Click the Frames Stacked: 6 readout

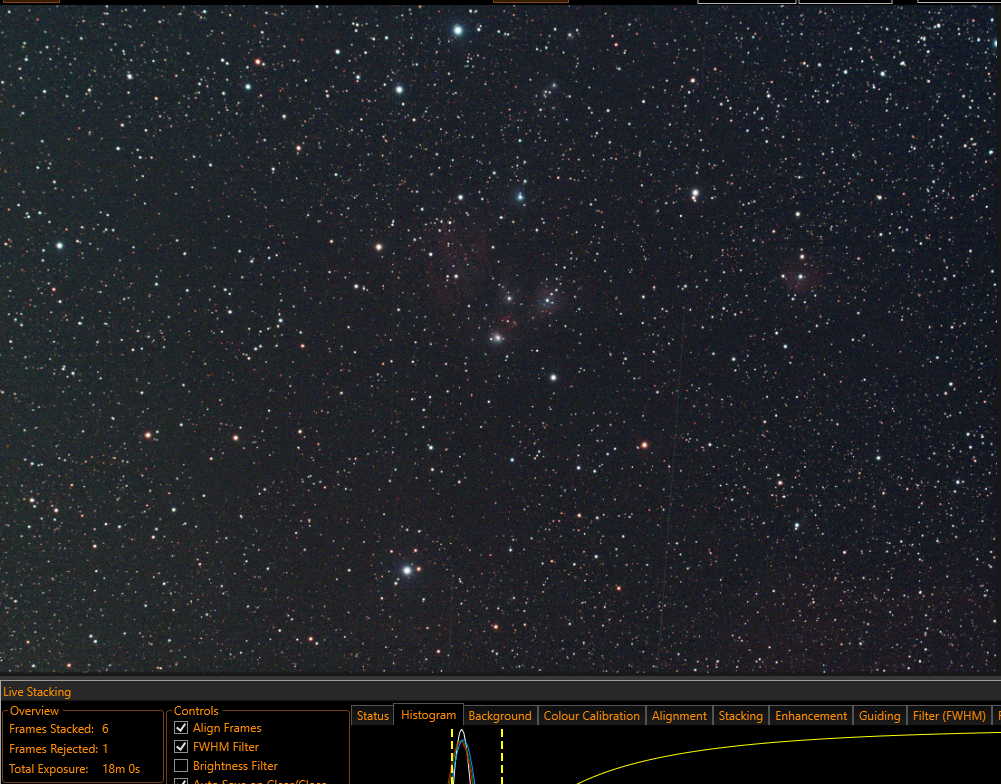(x=59, y=728)
